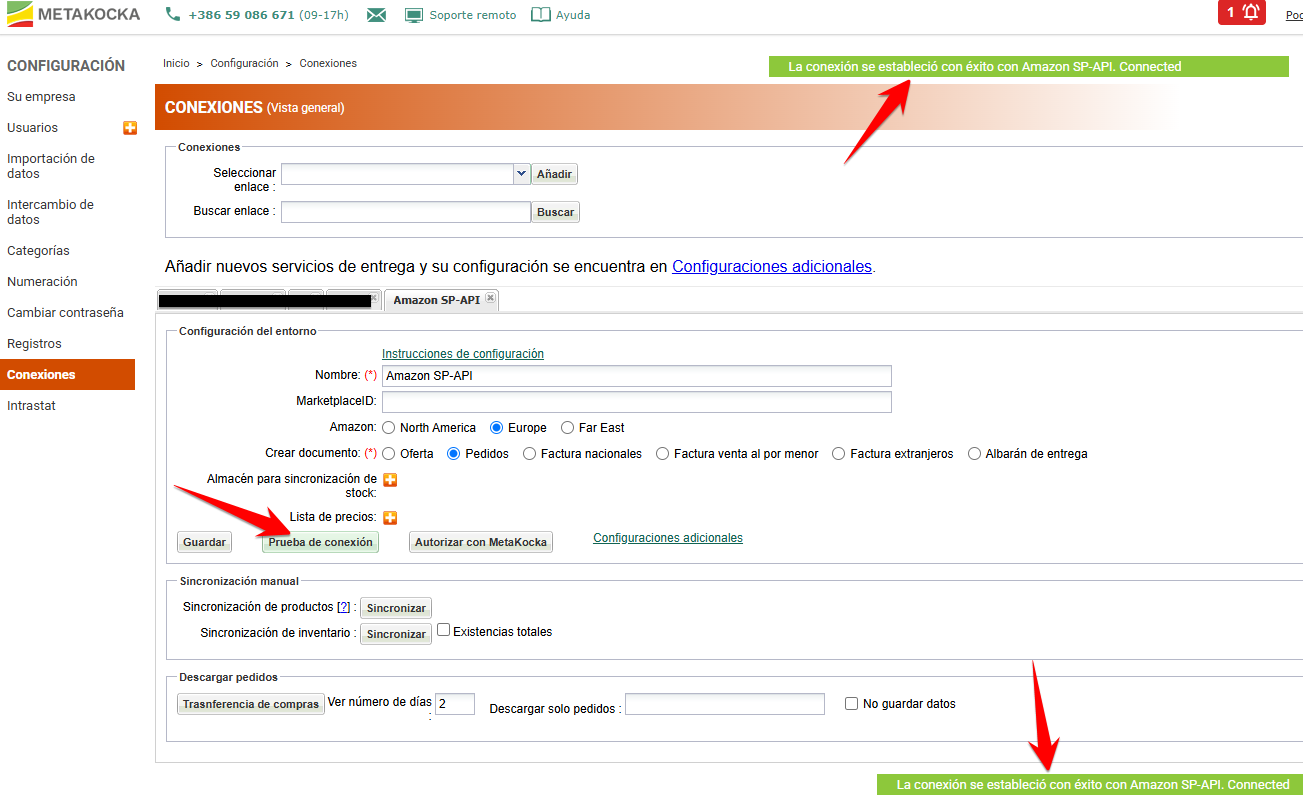Click the Conexiones breadcrumb

tap(328, 63)
